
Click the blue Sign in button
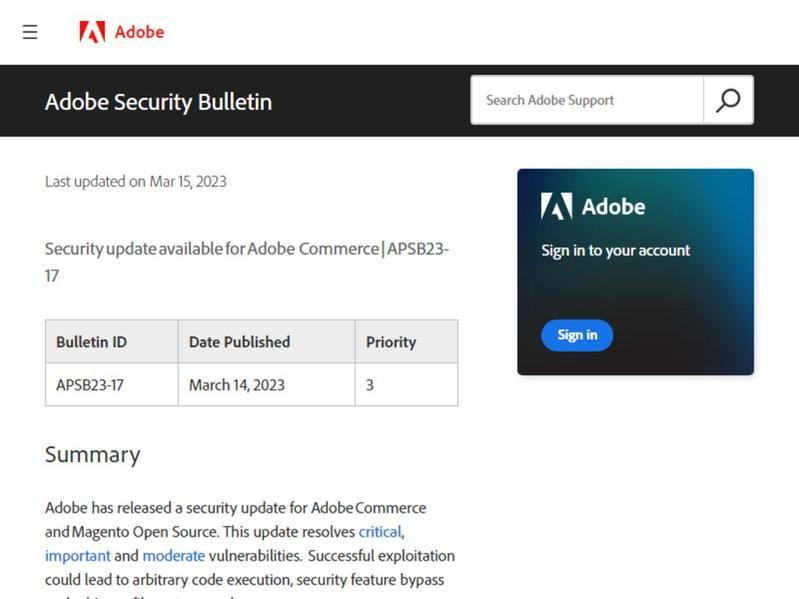pos(577,335)
